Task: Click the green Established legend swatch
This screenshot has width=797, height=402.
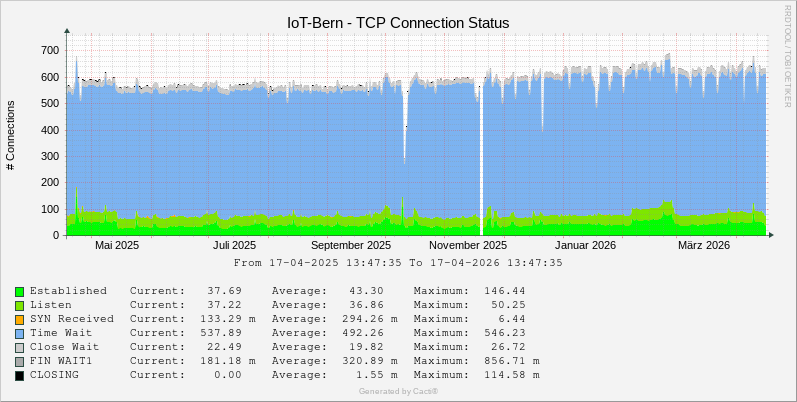Action: pos(19,291)
